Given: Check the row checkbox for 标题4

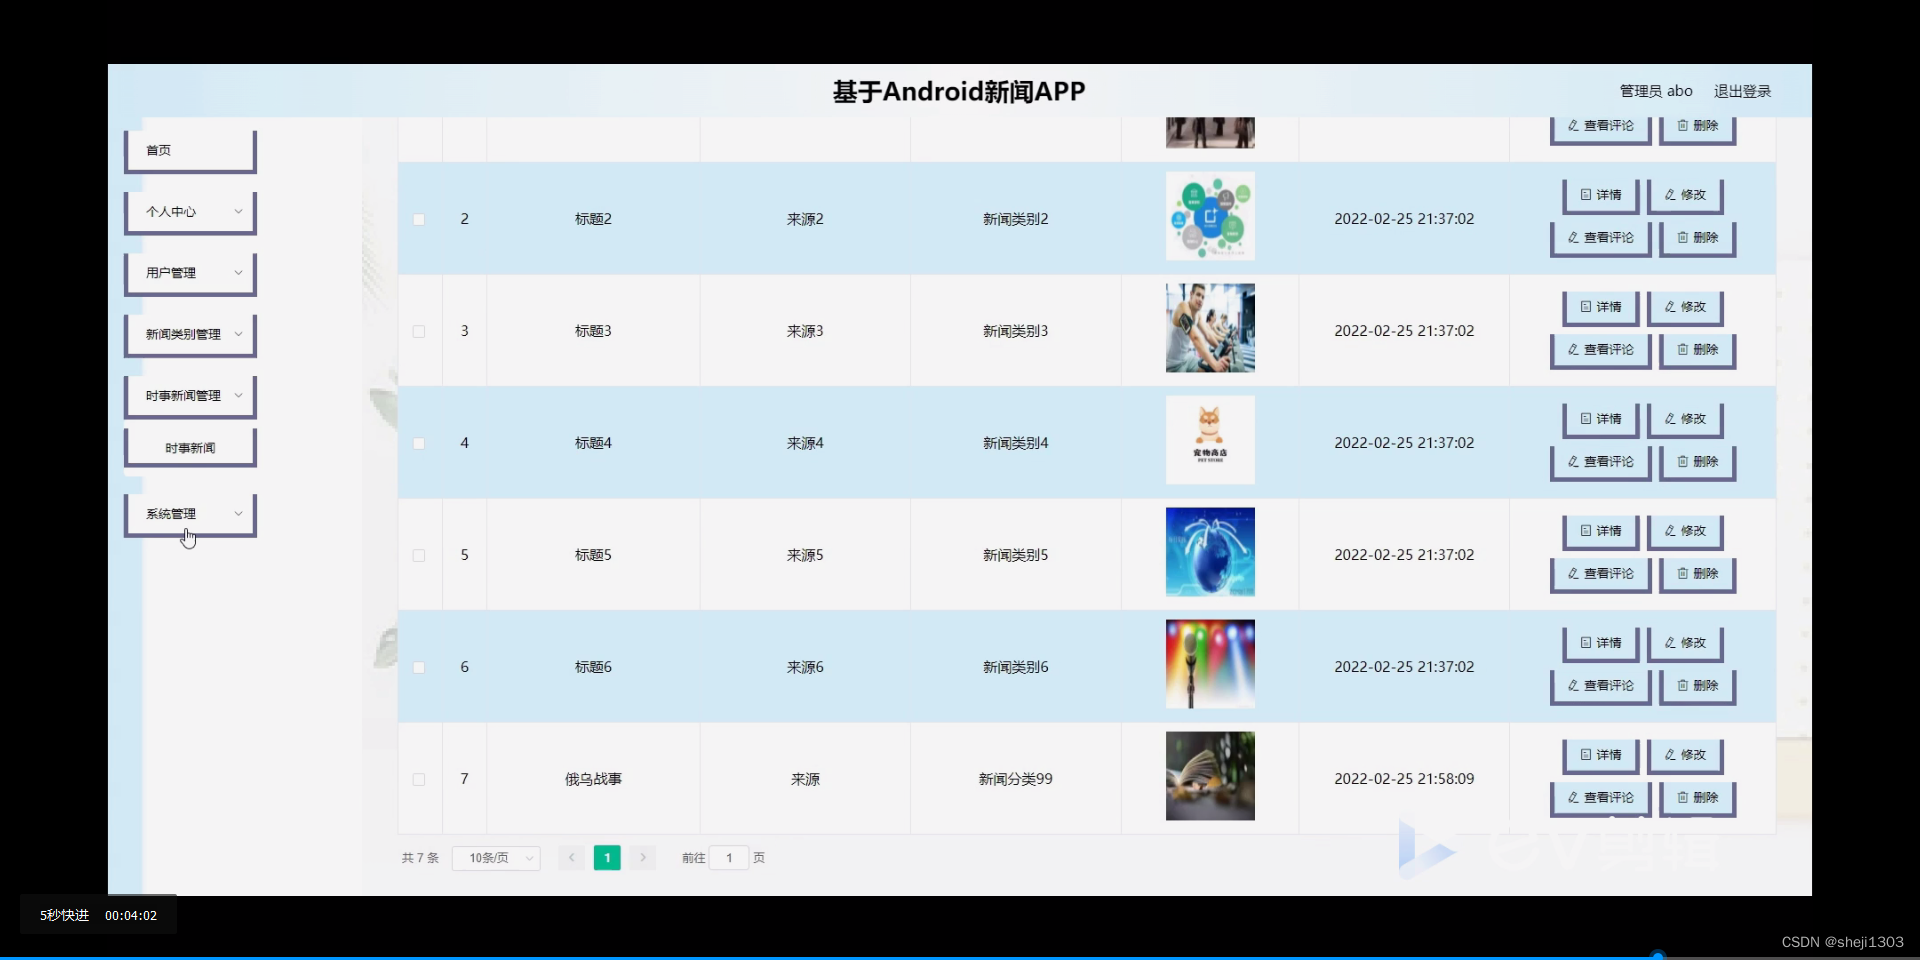Looking at the screenshot, I should point(419,443).
